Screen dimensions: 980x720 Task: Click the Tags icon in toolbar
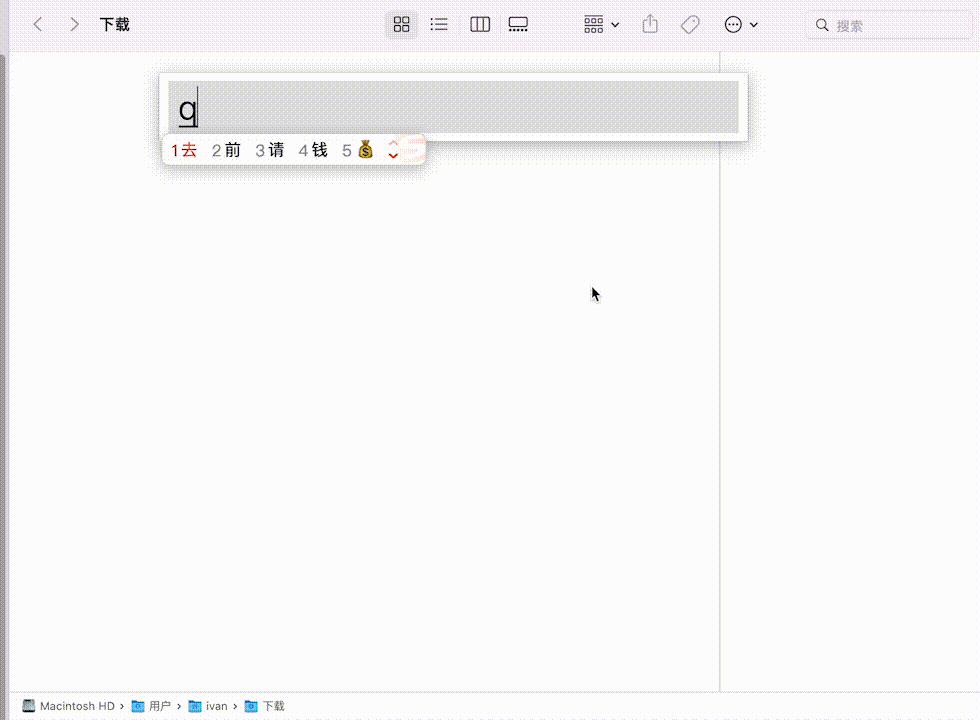tap(690, 24)
